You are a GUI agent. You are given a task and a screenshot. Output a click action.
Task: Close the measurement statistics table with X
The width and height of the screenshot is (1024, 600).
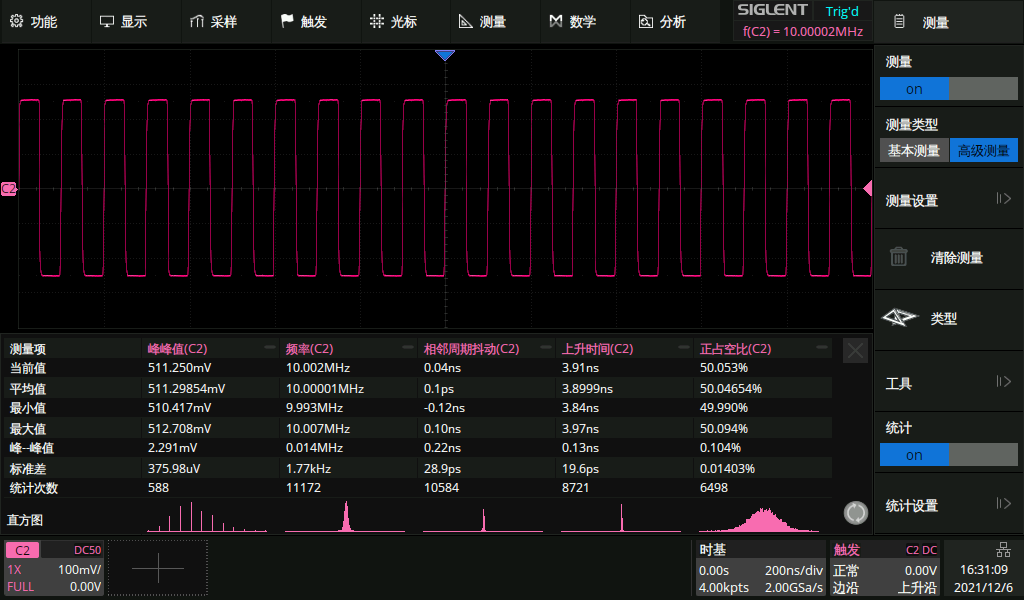coord(855,350)
